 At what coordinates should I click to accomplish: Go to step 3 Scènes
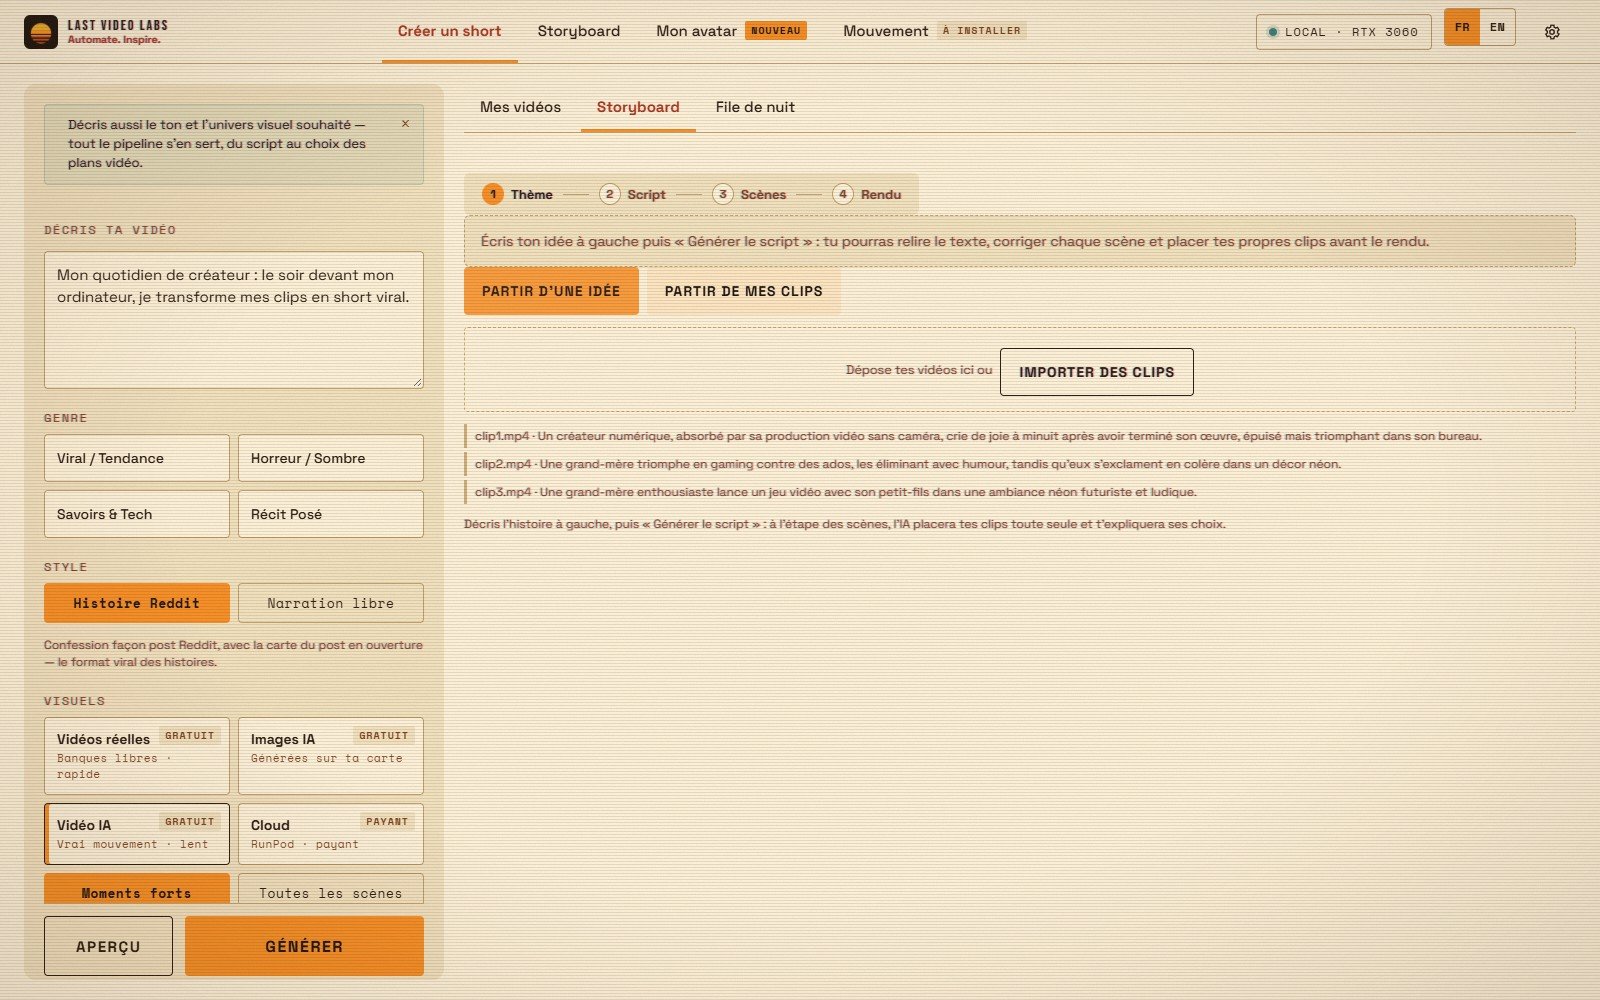(750, 194)
